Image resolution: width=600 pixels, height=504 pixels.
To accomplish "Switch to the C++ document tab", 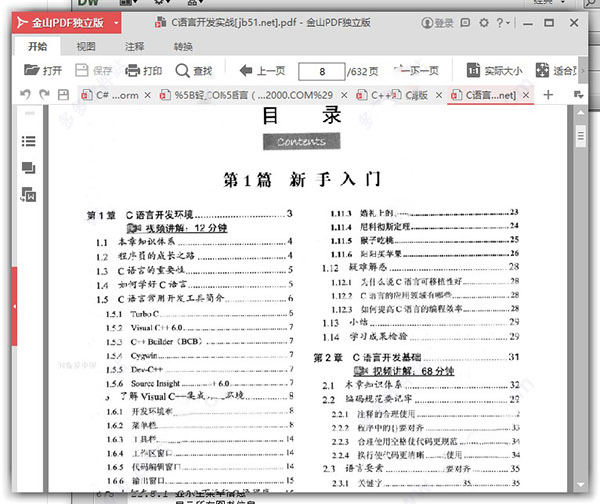I will [x=393, y=95].
